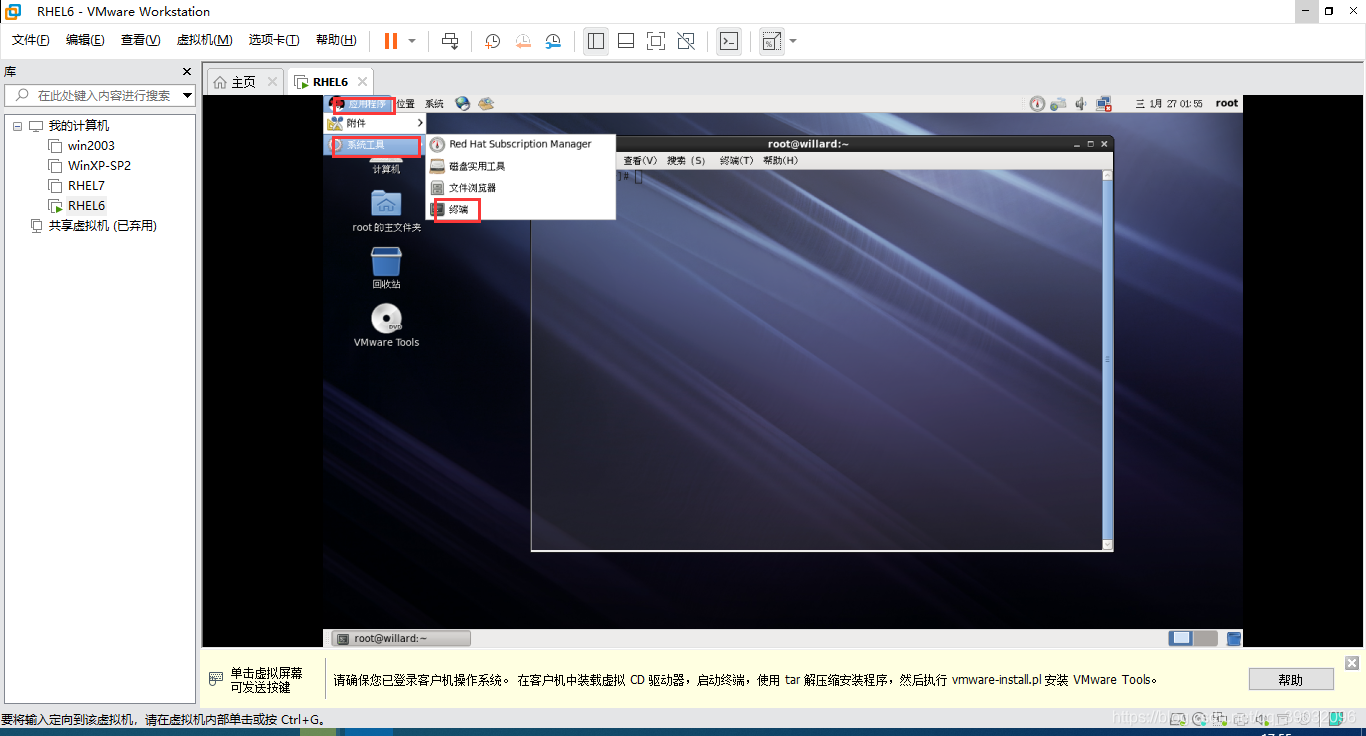Toggle the library sidebar view icon
Image resolution: width=1366 pixels, height=736 pixels.
[x=596, y=41]
